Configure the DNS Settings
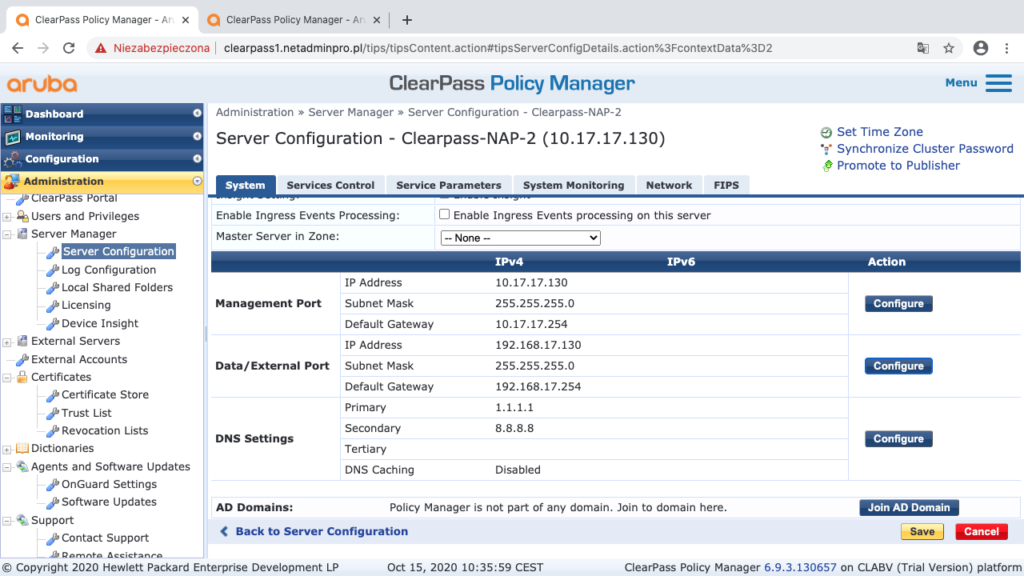 tap(899, 439)
